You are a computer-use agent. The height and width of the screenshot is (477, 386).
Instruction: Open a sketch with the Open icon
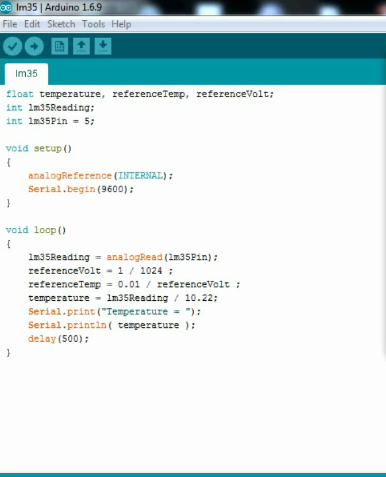[x=81, y=46]
